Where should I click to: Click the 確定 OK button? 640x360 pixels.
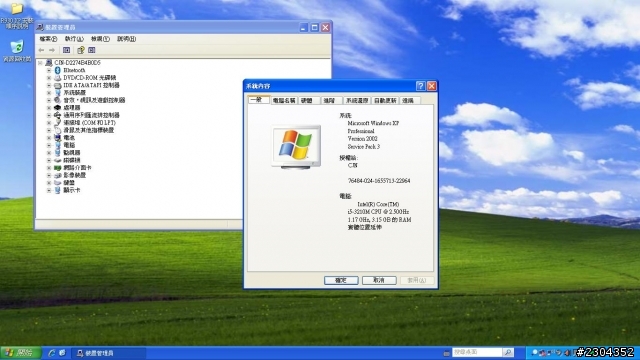tap(341, 280)
